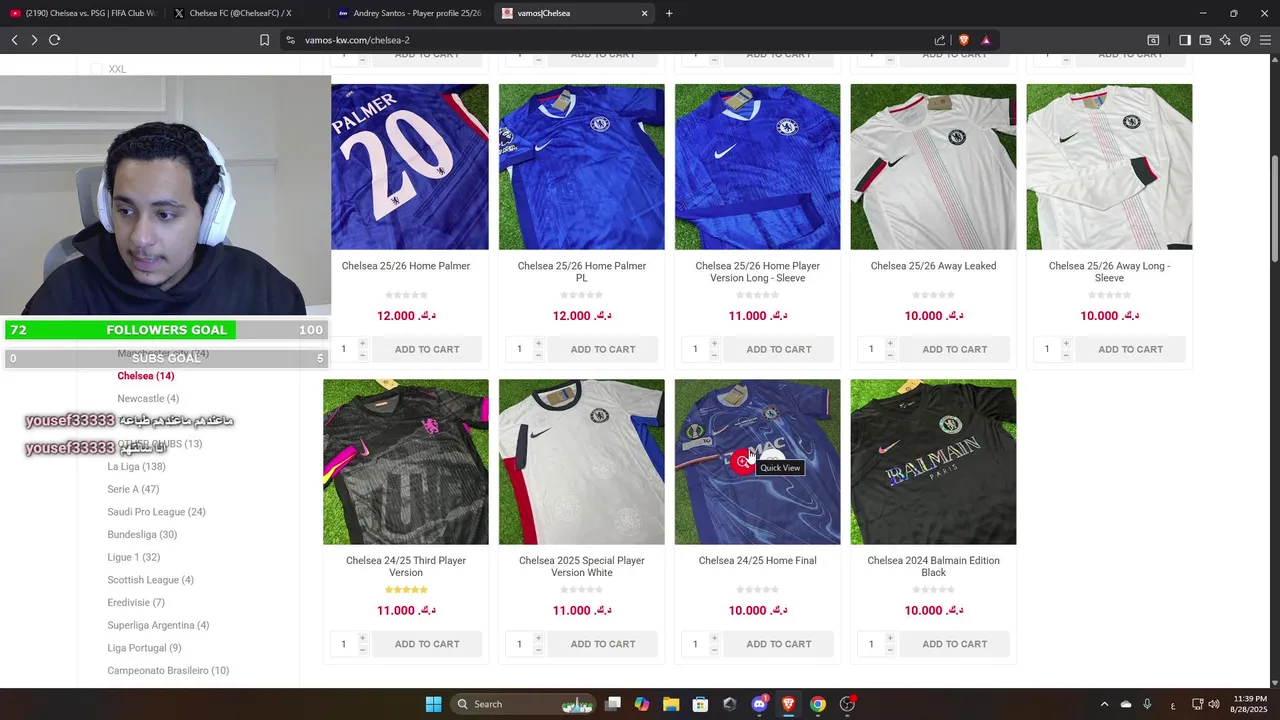This screenshot has width=1280, height=720.
Task: Reload the page with the refresh icon
Action: 54,40
